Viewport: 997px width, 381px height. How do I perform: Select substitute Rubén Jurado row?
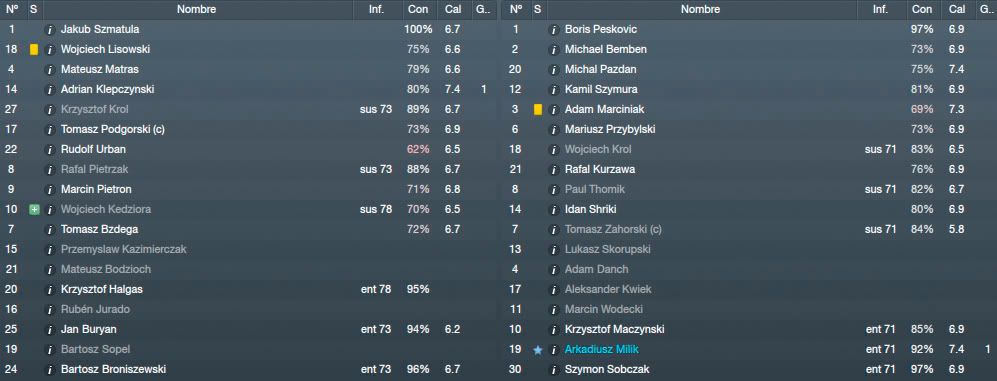(248, 310)
